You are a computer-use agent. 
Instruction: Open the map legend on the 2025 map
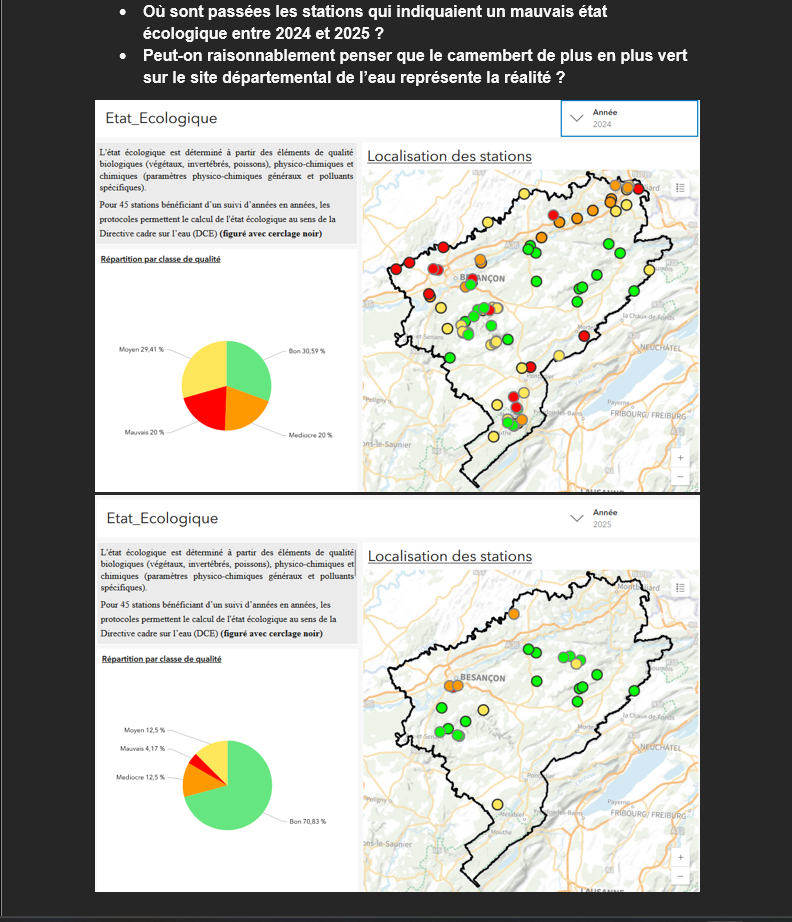tap(680, 587)
